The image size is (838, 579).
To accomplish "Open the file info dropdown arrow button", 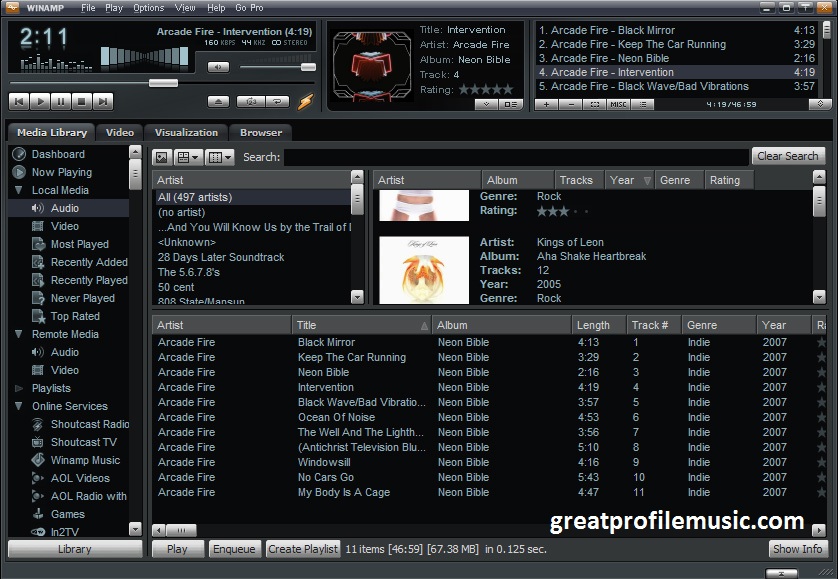I will click(486, 104).
